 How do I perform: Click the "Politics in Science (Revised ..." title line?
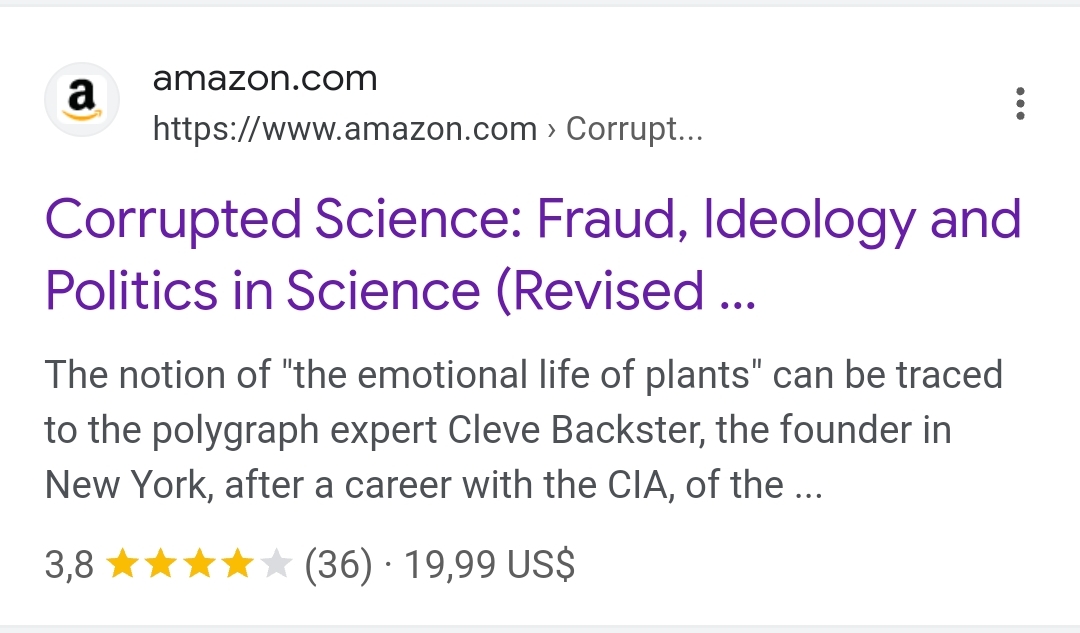(x=400, y=290)
